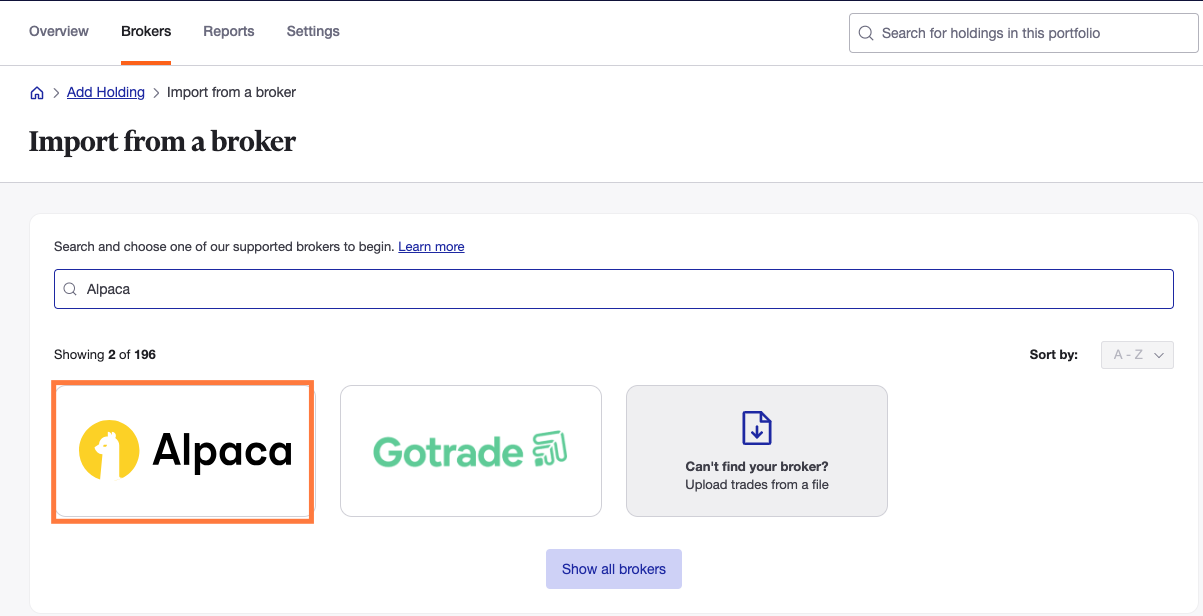The width and height of the screenshot is (1203, 616).
Task: Click the 'Sort by:' label
Action: click(1053, 355)
